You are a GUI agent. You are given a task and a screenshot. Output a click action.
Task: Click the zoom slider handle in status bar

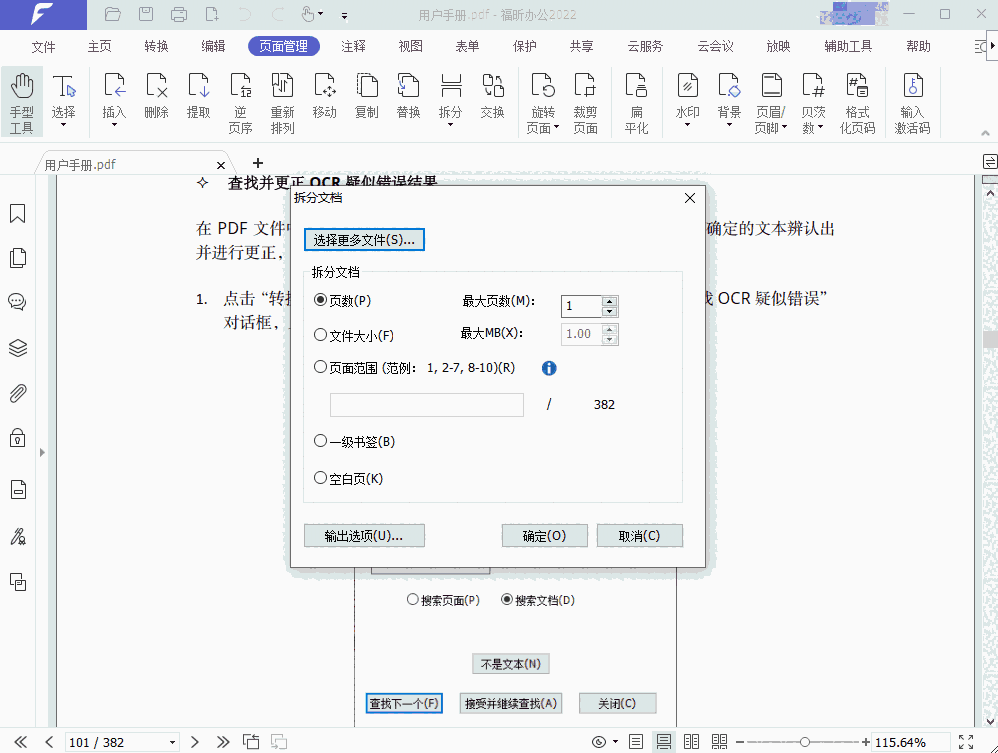point(805,742)
